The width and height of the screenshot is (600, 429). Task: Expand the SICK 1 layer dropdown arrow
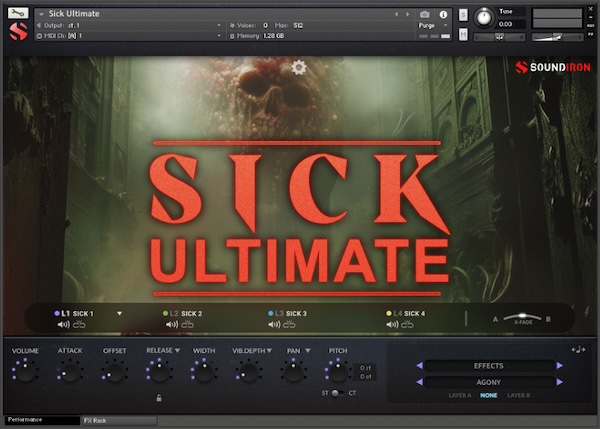(119, 314)
